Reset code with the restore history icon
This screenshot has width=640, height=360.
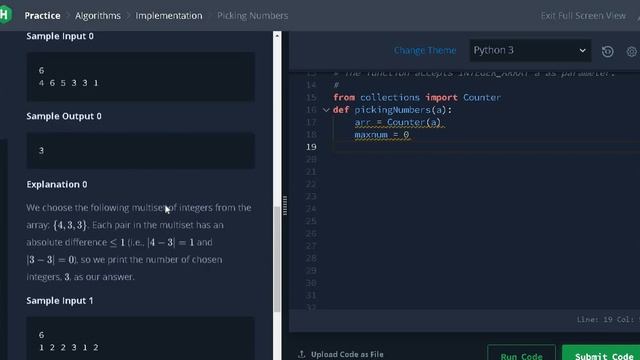[x=607, y=51]
